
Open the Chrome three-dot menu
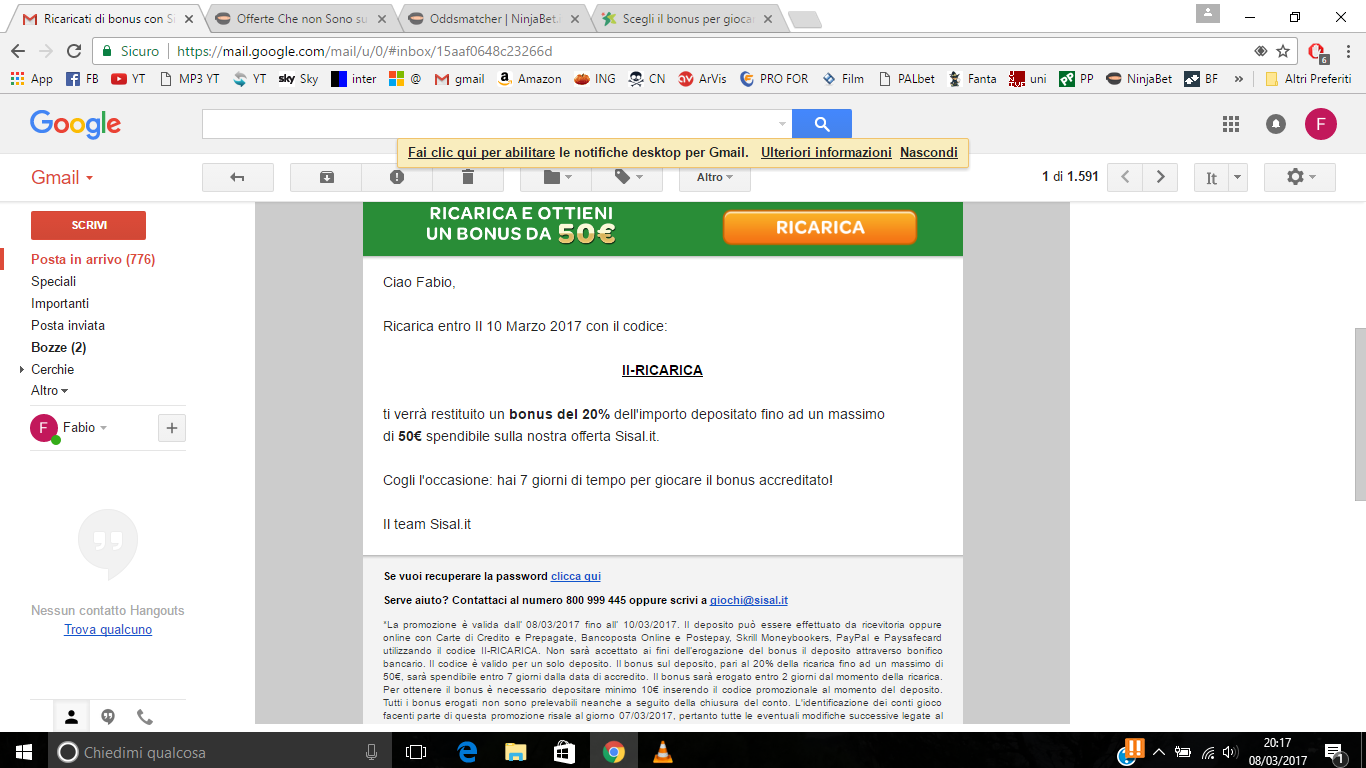point(1348,51)
